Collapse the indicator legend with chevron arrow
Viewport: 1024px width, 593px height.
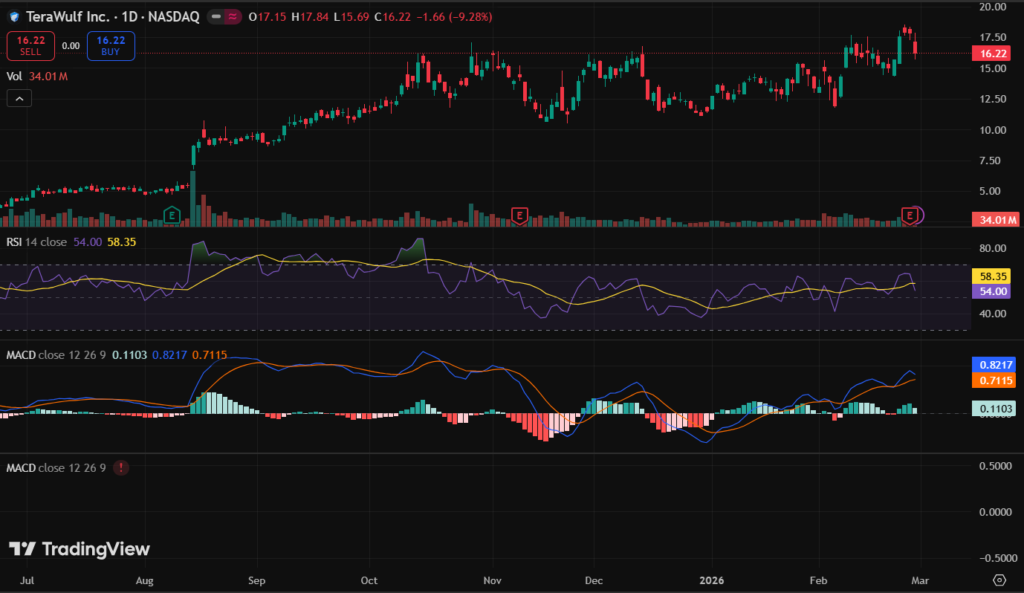(x=20, y=98)
